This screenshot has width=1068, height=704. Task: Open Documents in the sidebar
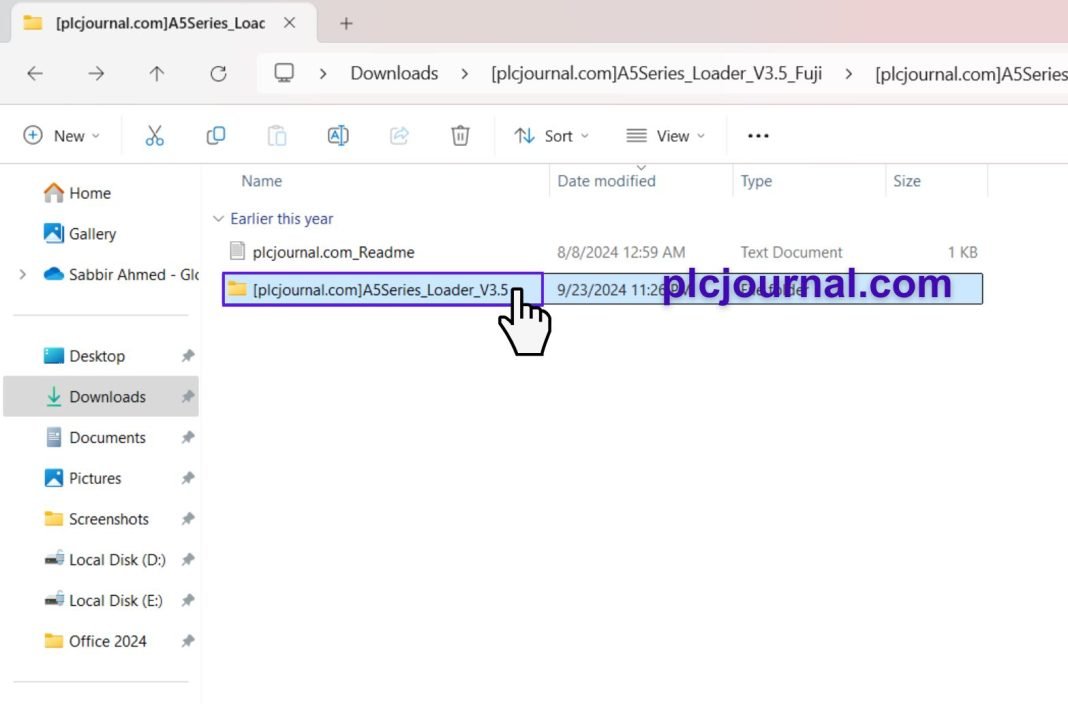point(107,437)
